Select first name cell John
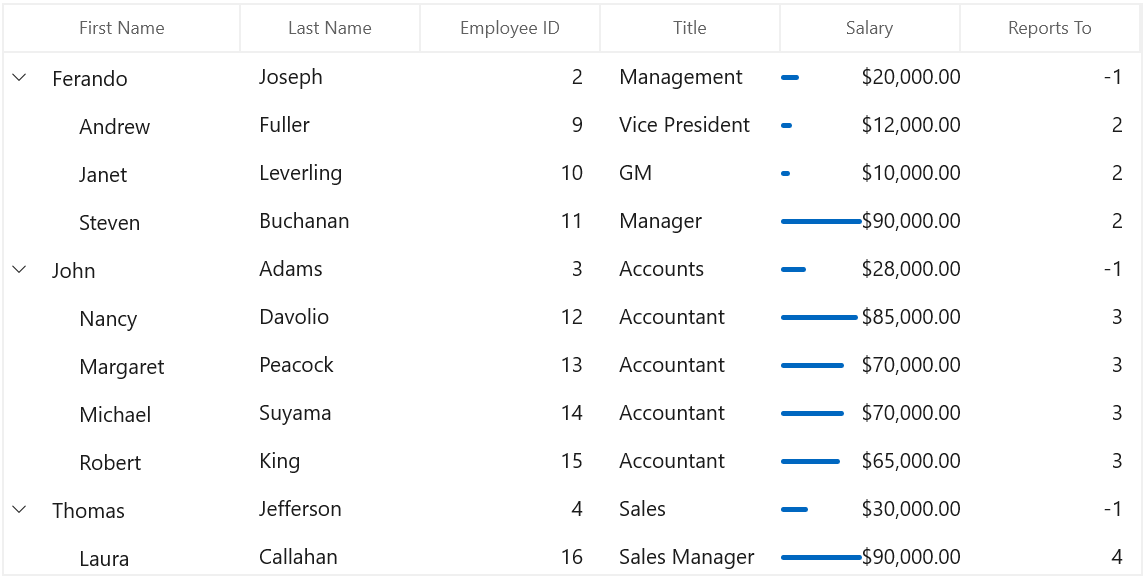This screenshot has height=579, width=1146. (x=74, y=270)
